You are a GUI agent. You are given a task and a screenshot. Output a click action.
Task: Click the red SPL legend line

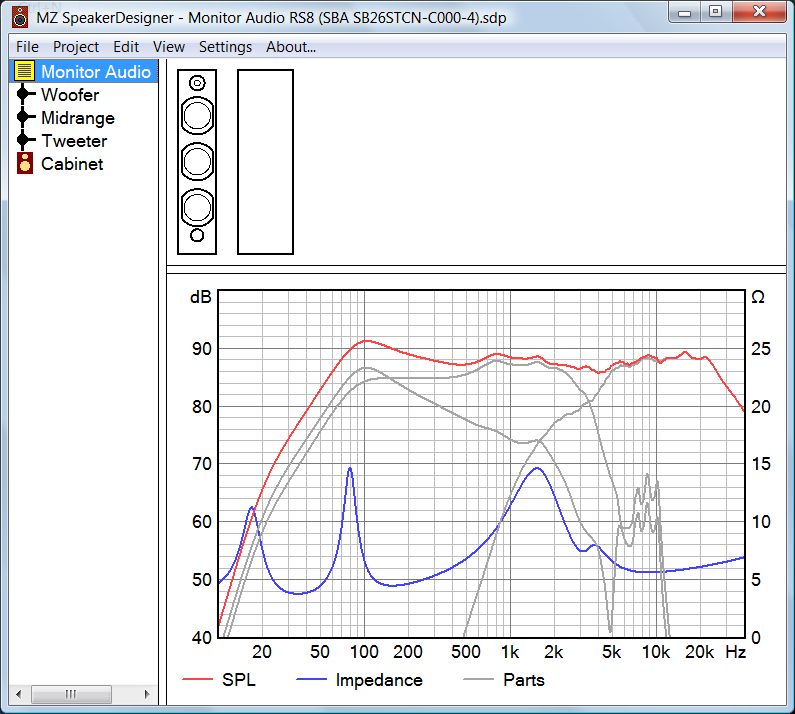(197, 680)
